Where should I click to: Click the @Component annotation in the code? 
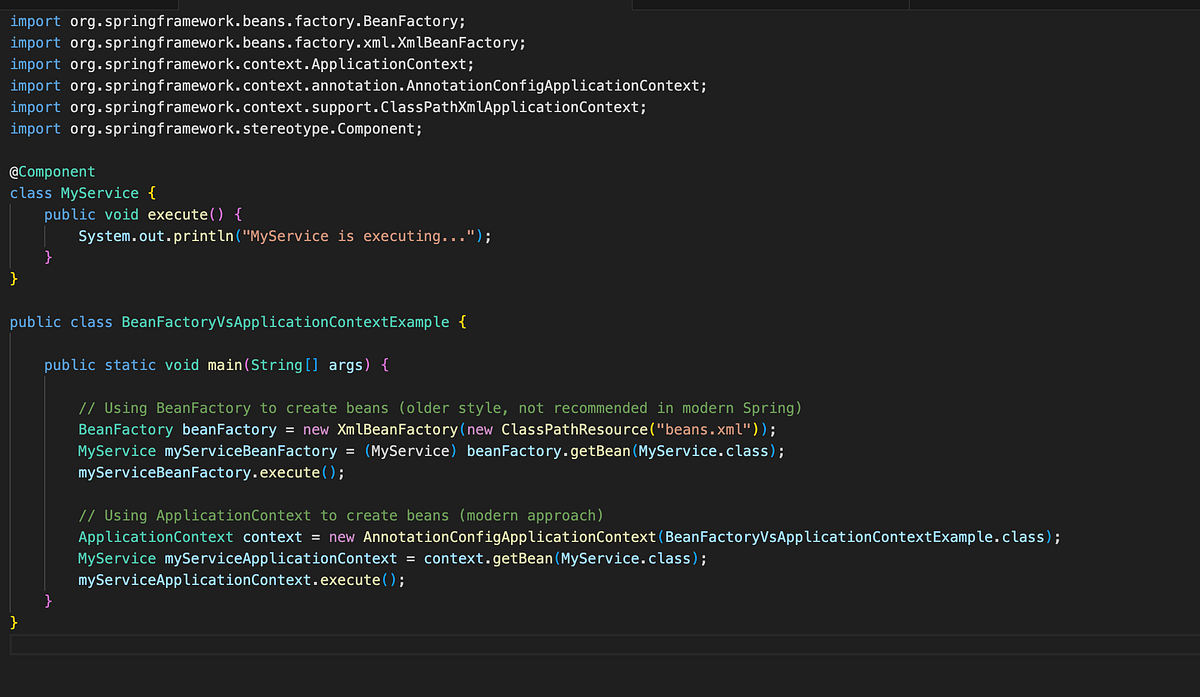point(52,171)
